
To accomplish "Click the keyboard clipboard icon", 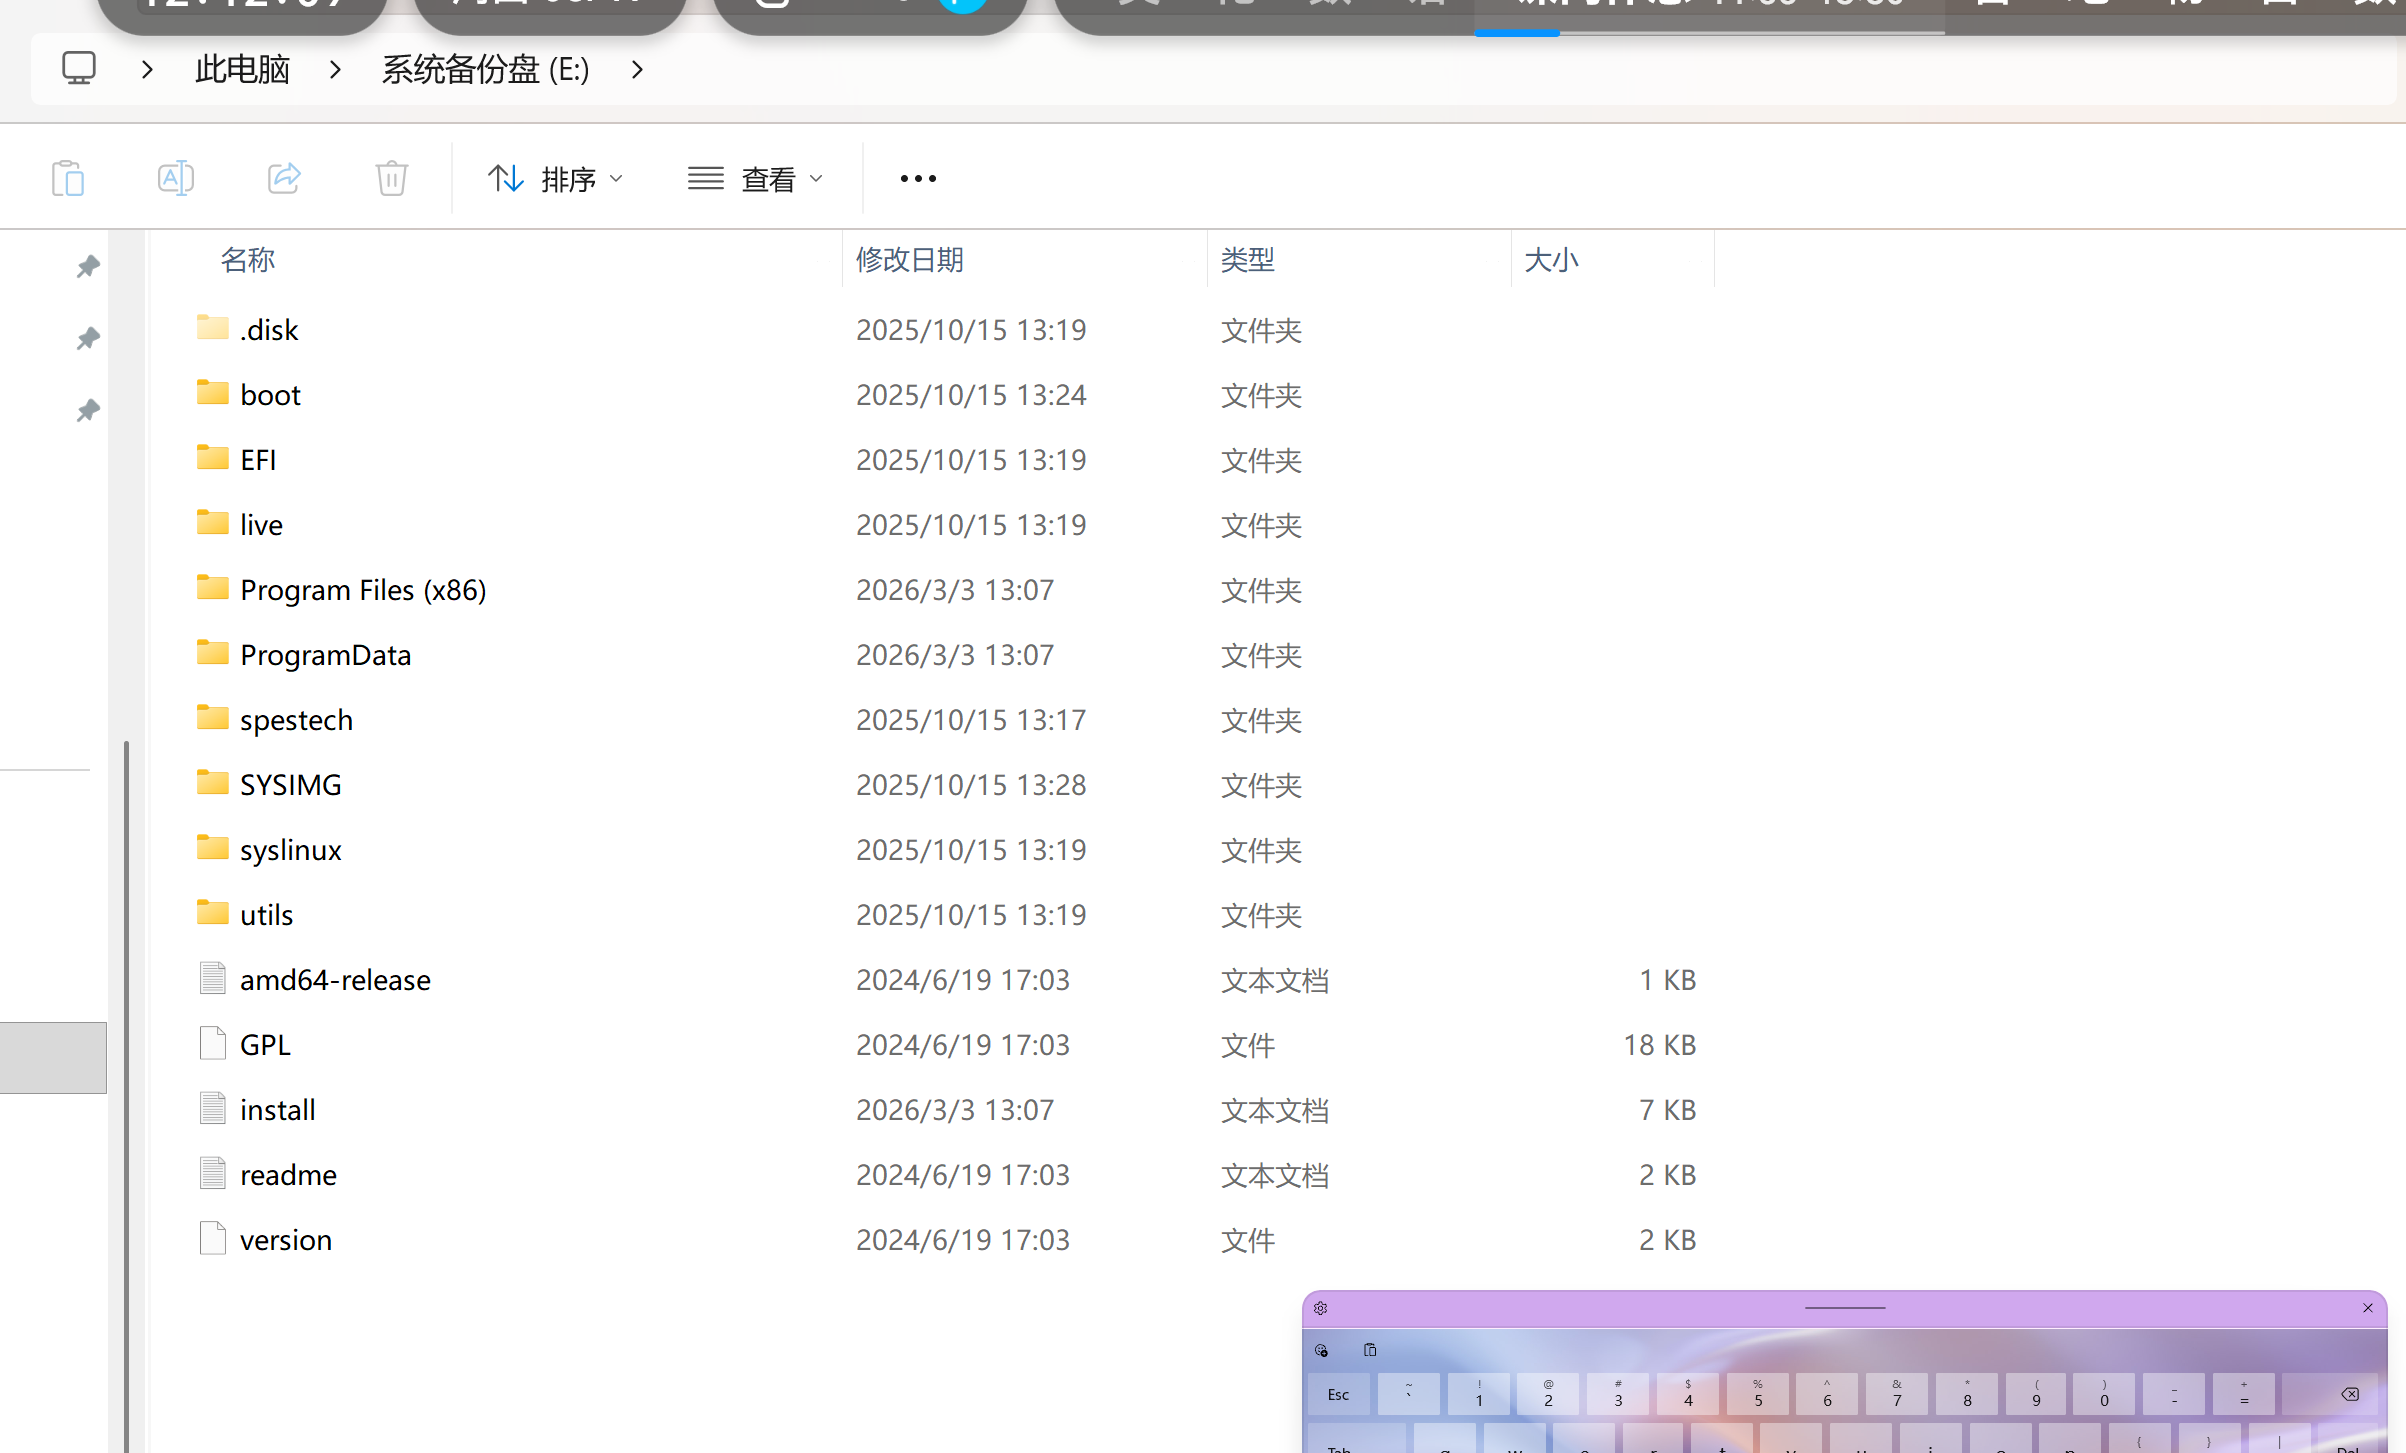I will coord(1370,1350).
